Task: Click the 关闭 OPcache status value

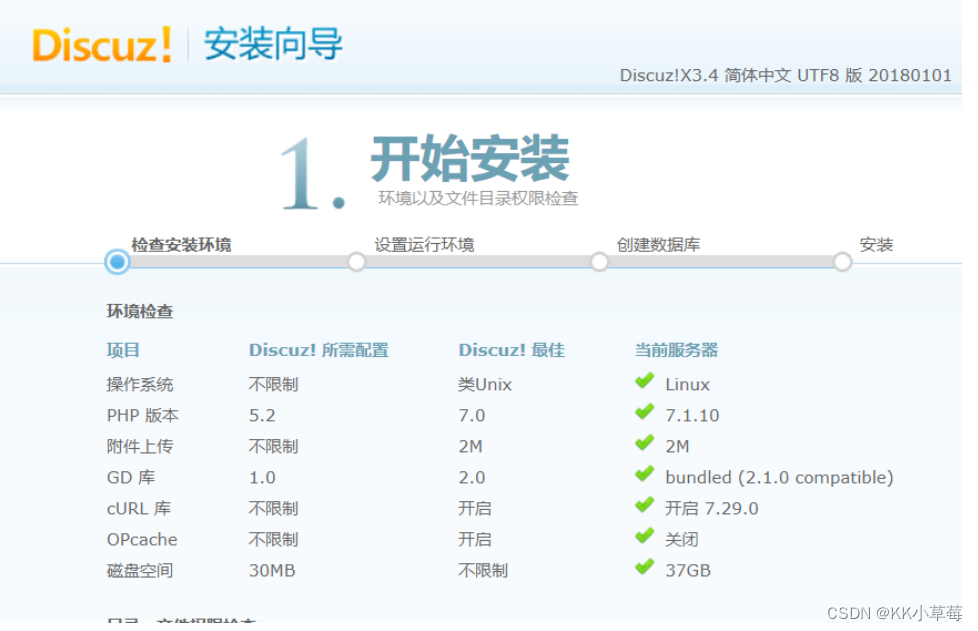Action: coord(682,540)
